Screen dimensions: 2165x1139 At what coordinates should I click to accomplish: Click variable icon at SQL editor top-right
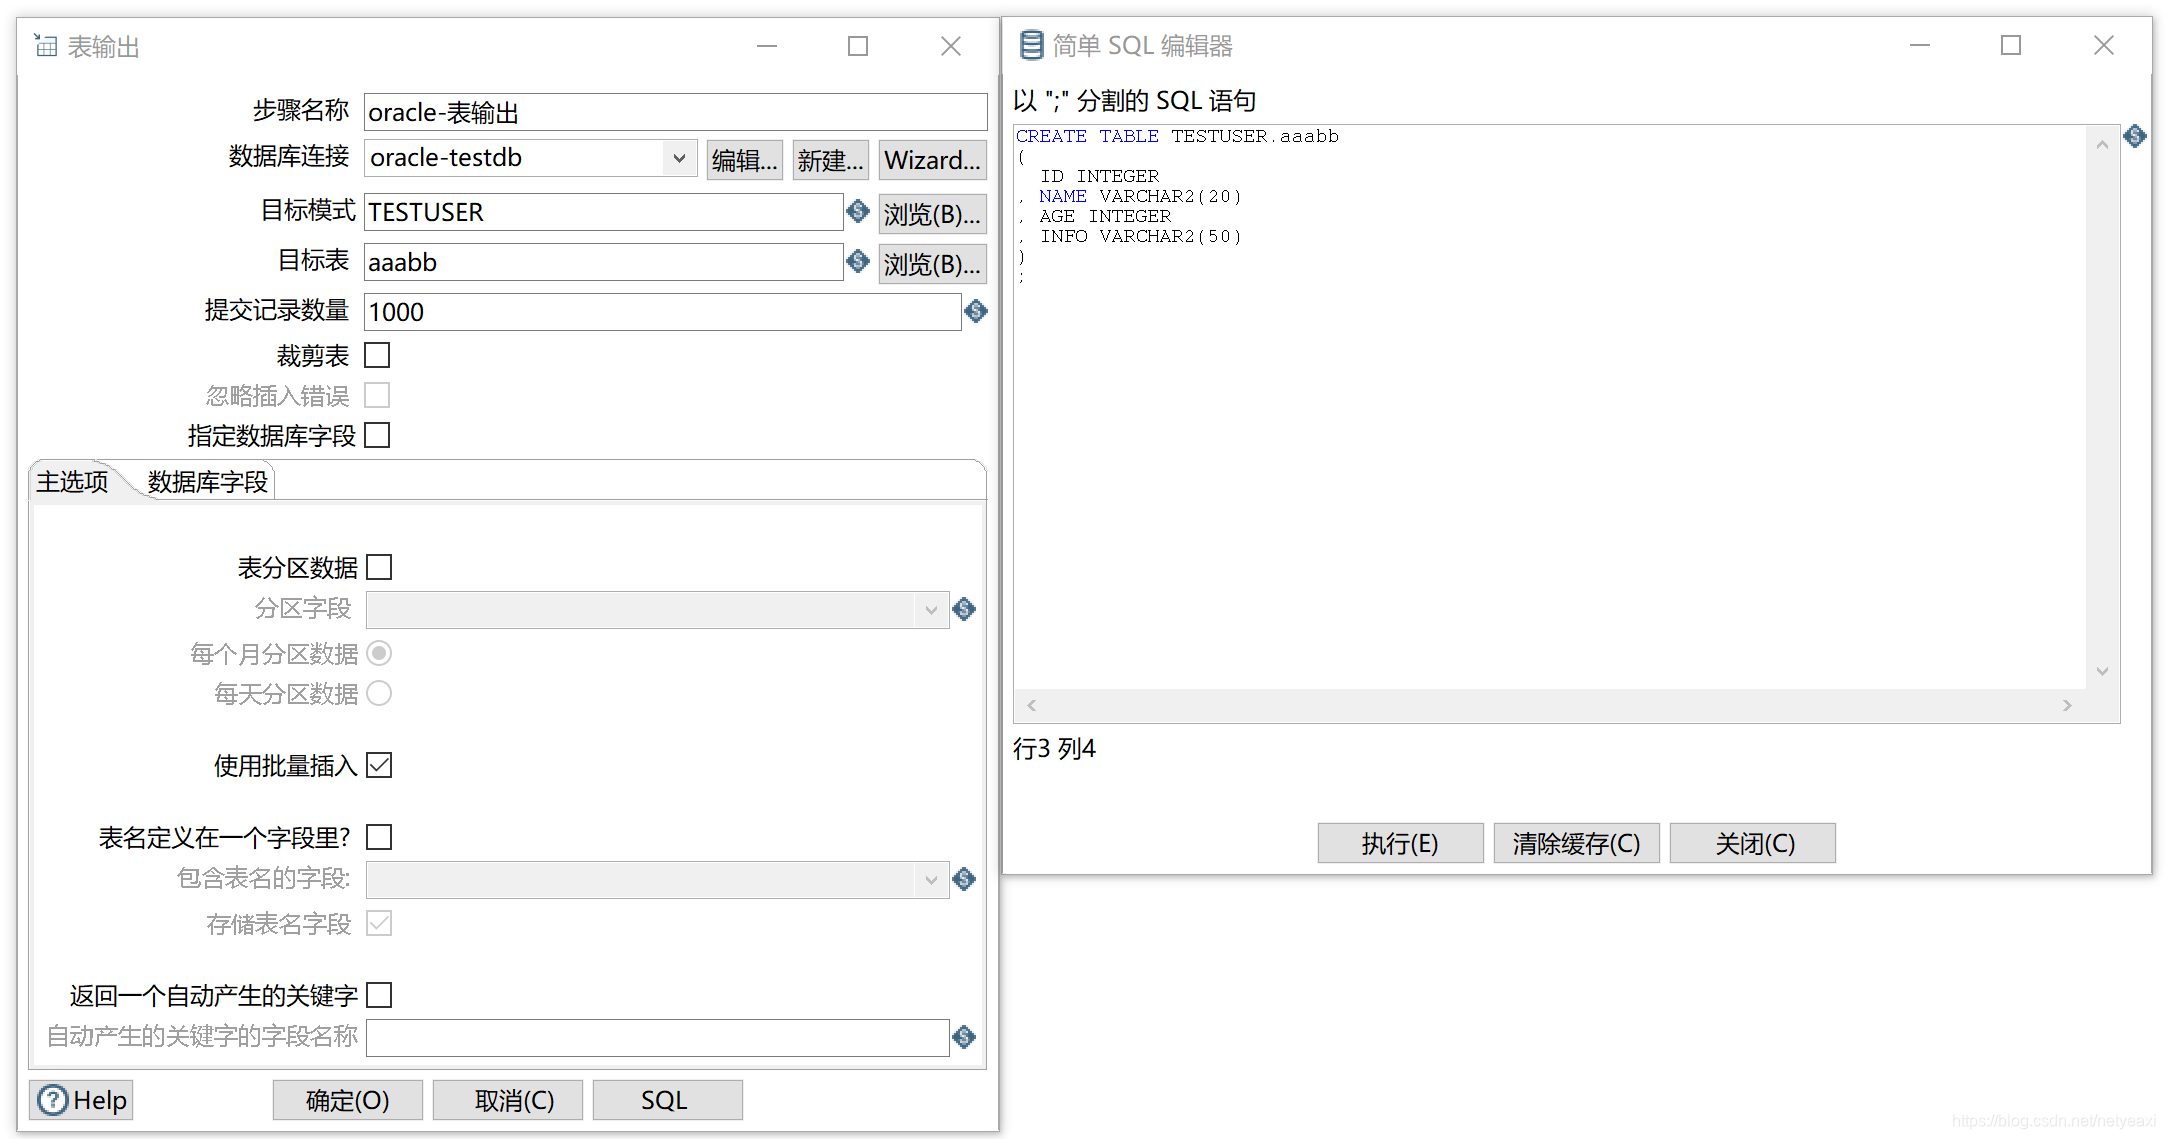pos(2135,136)
